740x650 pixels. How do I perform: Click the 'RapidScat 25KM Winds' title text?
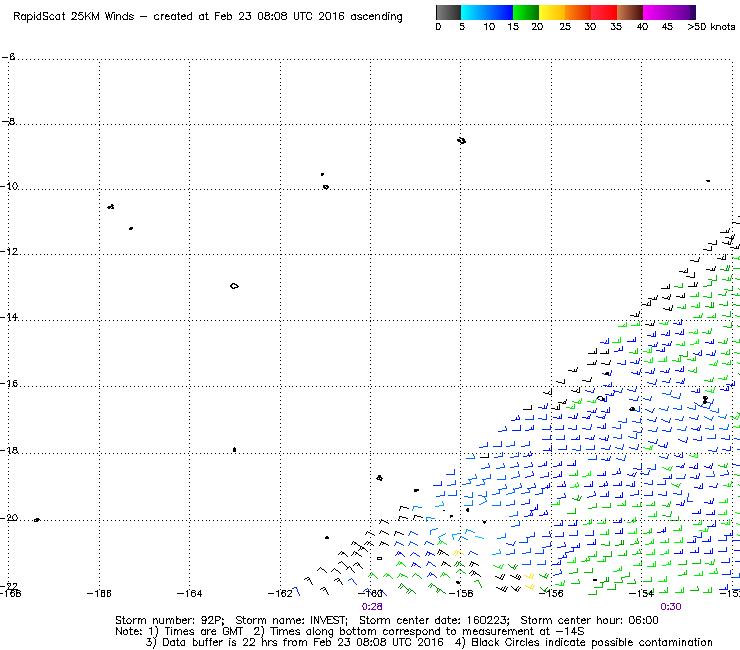pyautogui.click(x=74, y=17)
